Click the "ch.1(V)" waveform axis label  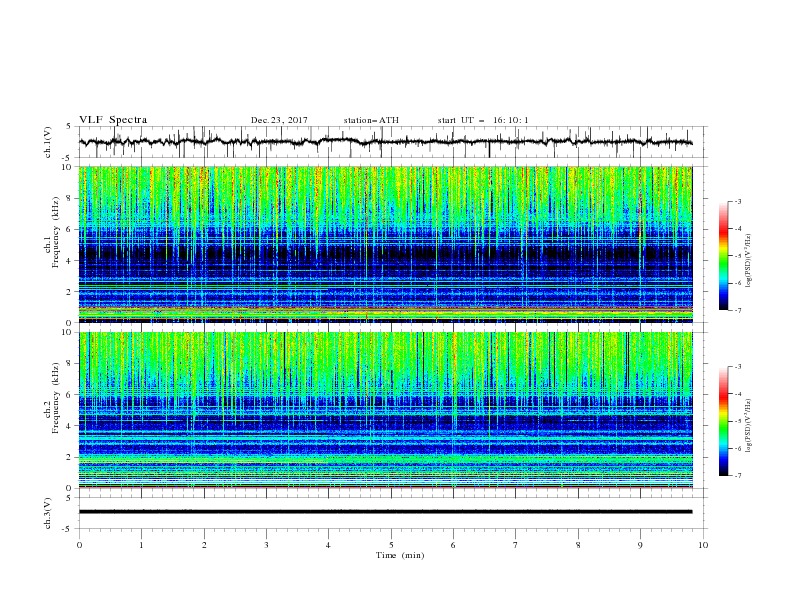[x=48, y=142]
